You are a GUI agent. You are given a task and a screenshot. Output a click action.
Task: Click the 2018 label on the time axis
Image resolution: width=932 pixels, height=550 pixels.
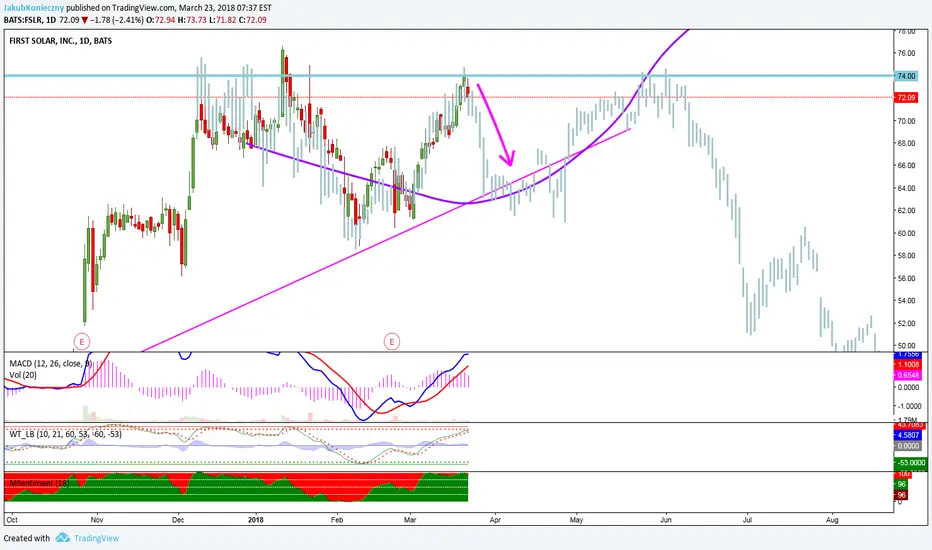(256, 520)
